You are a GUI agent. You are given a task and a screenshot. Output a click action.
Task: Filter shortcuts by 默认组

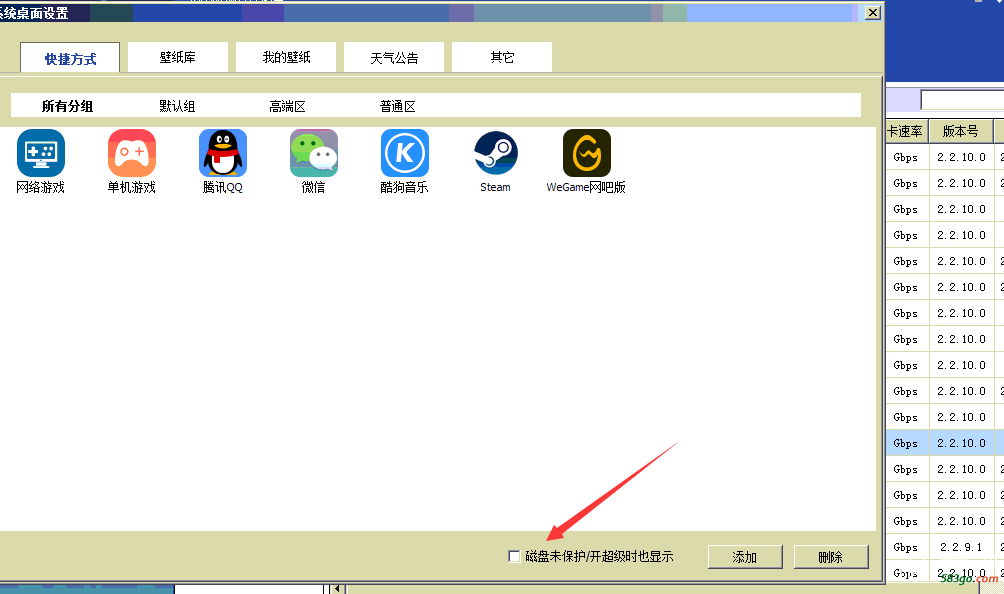click(177, 106)
